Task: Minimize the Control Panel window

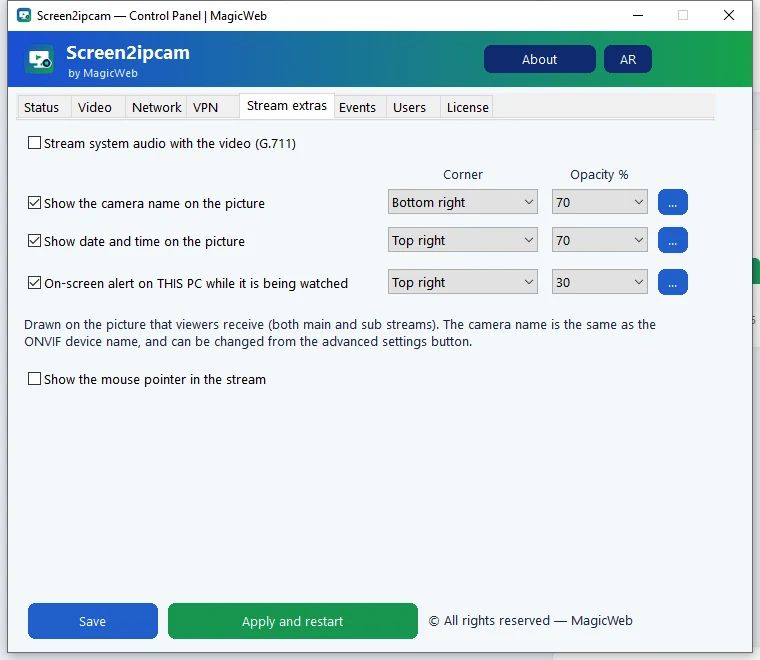Action: (638, 16)
